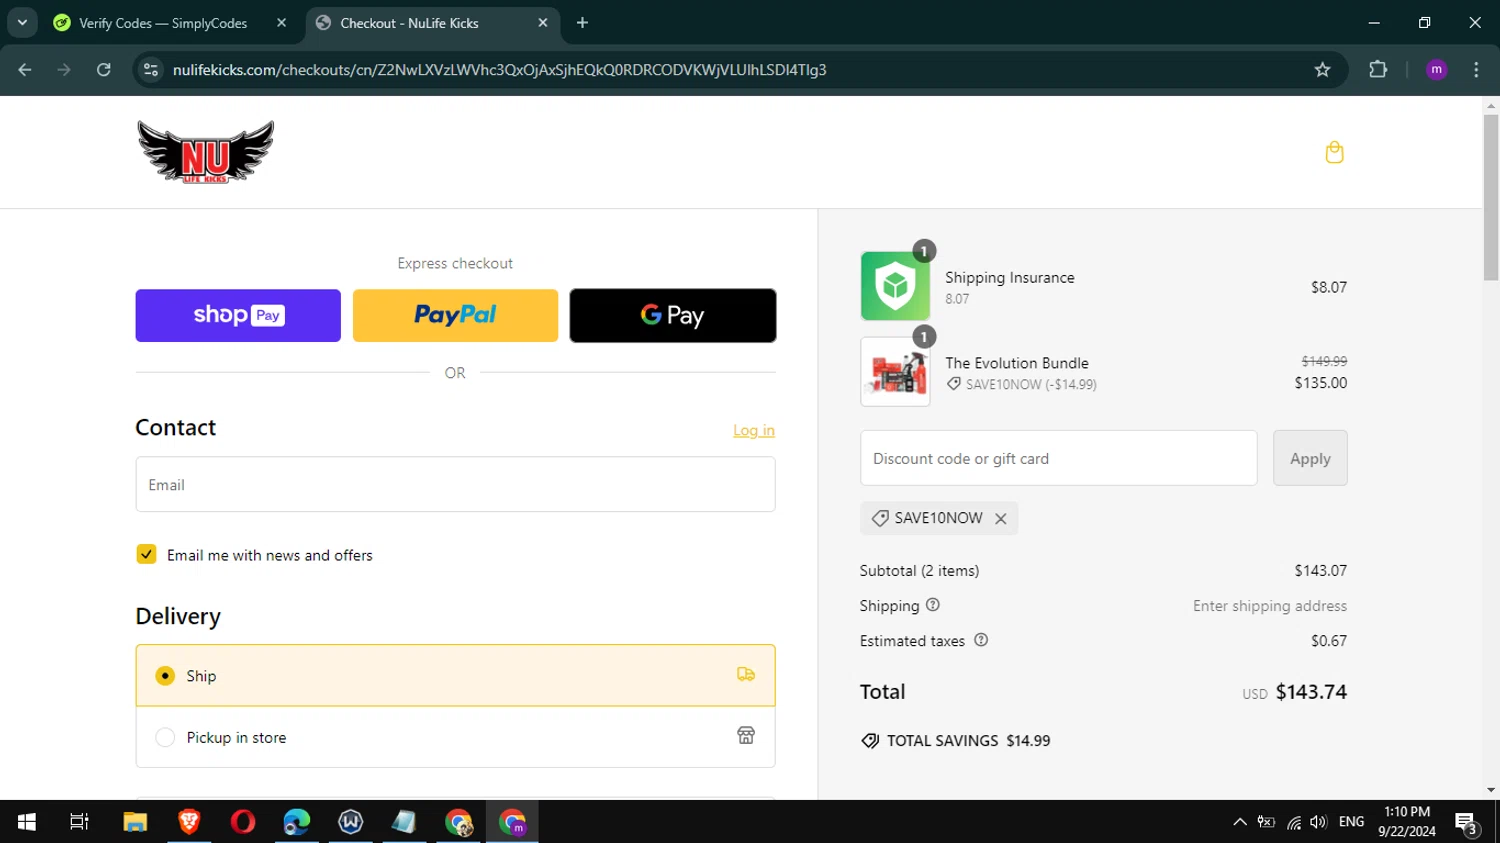Focus the Email input field

tap(455, 484)
